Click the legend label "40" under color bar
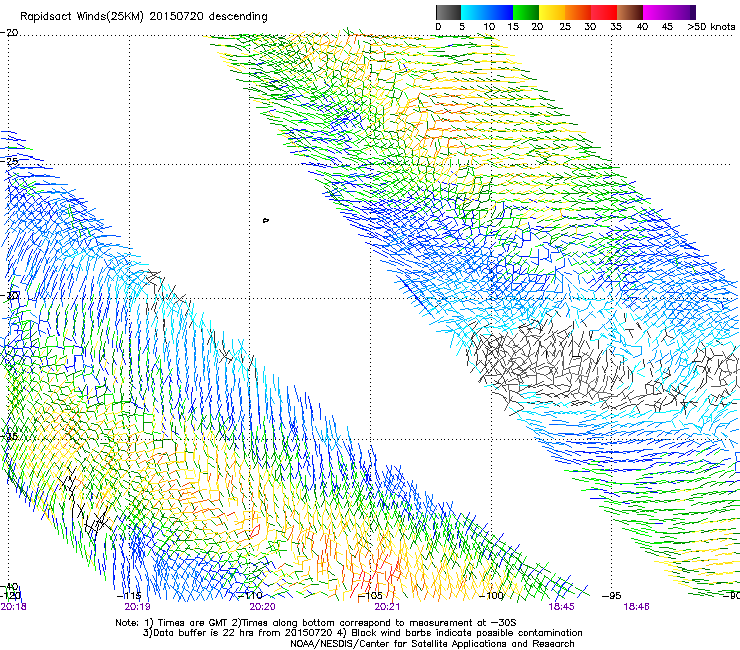740x650 pixels. 642,27
